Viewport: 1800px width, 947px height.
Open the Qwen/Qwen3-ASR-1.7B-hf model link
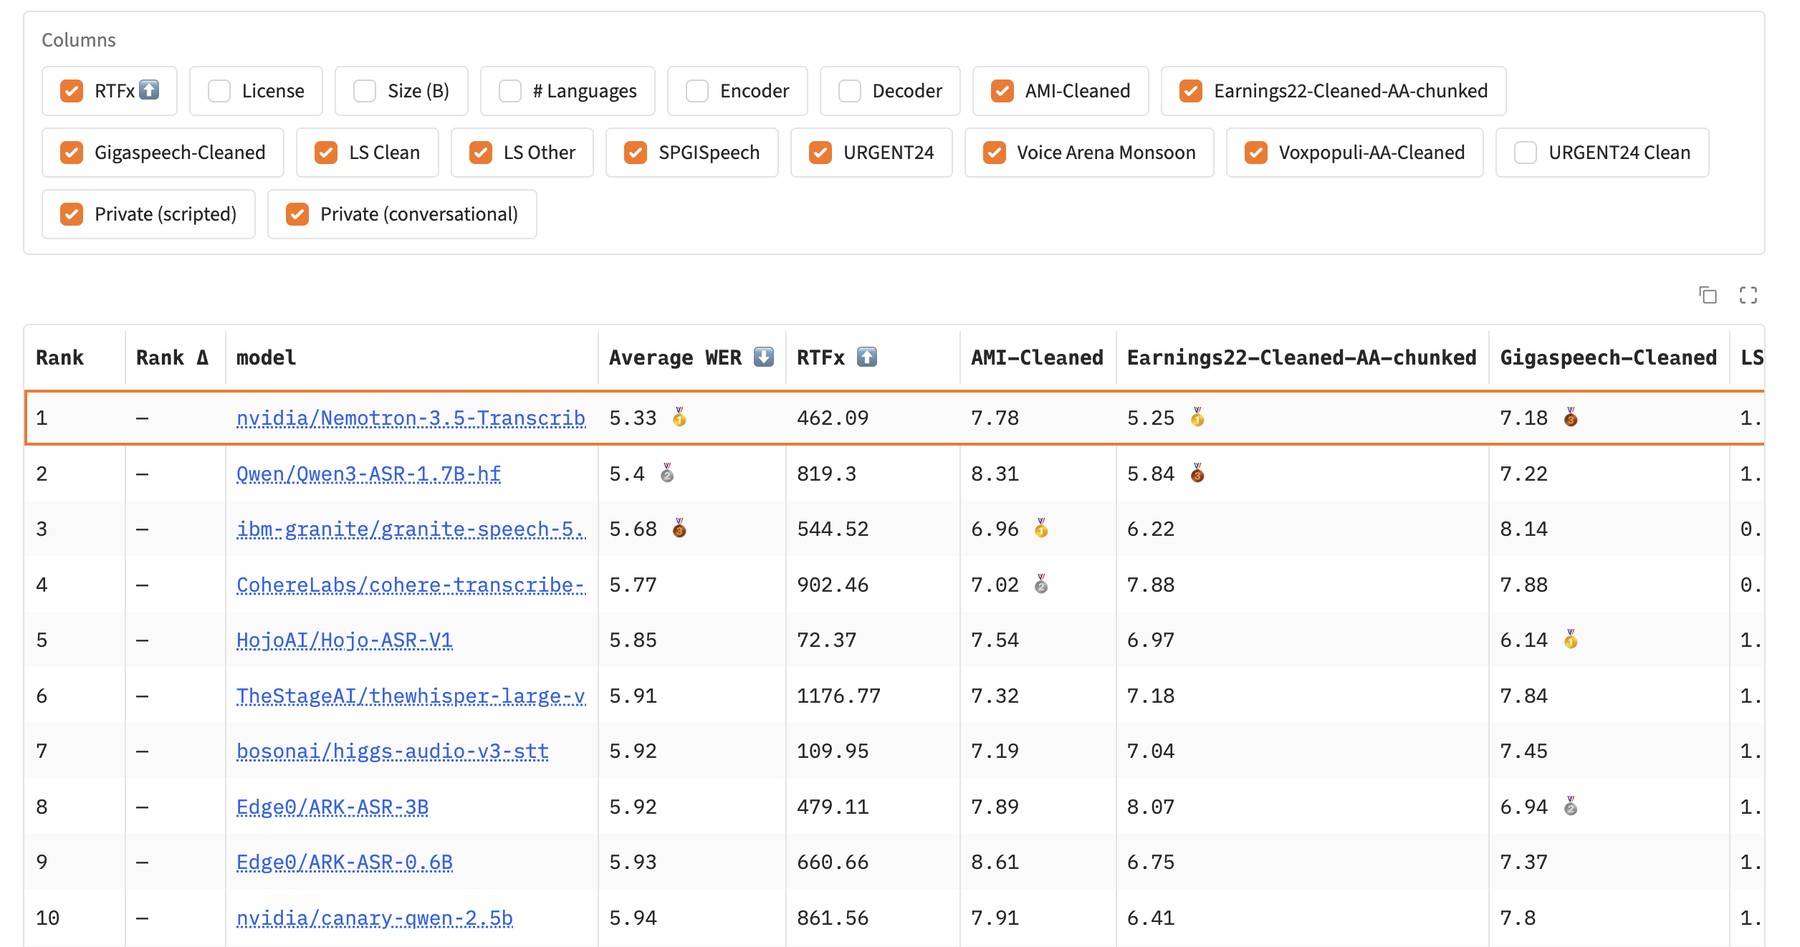(x=368, y=474)
